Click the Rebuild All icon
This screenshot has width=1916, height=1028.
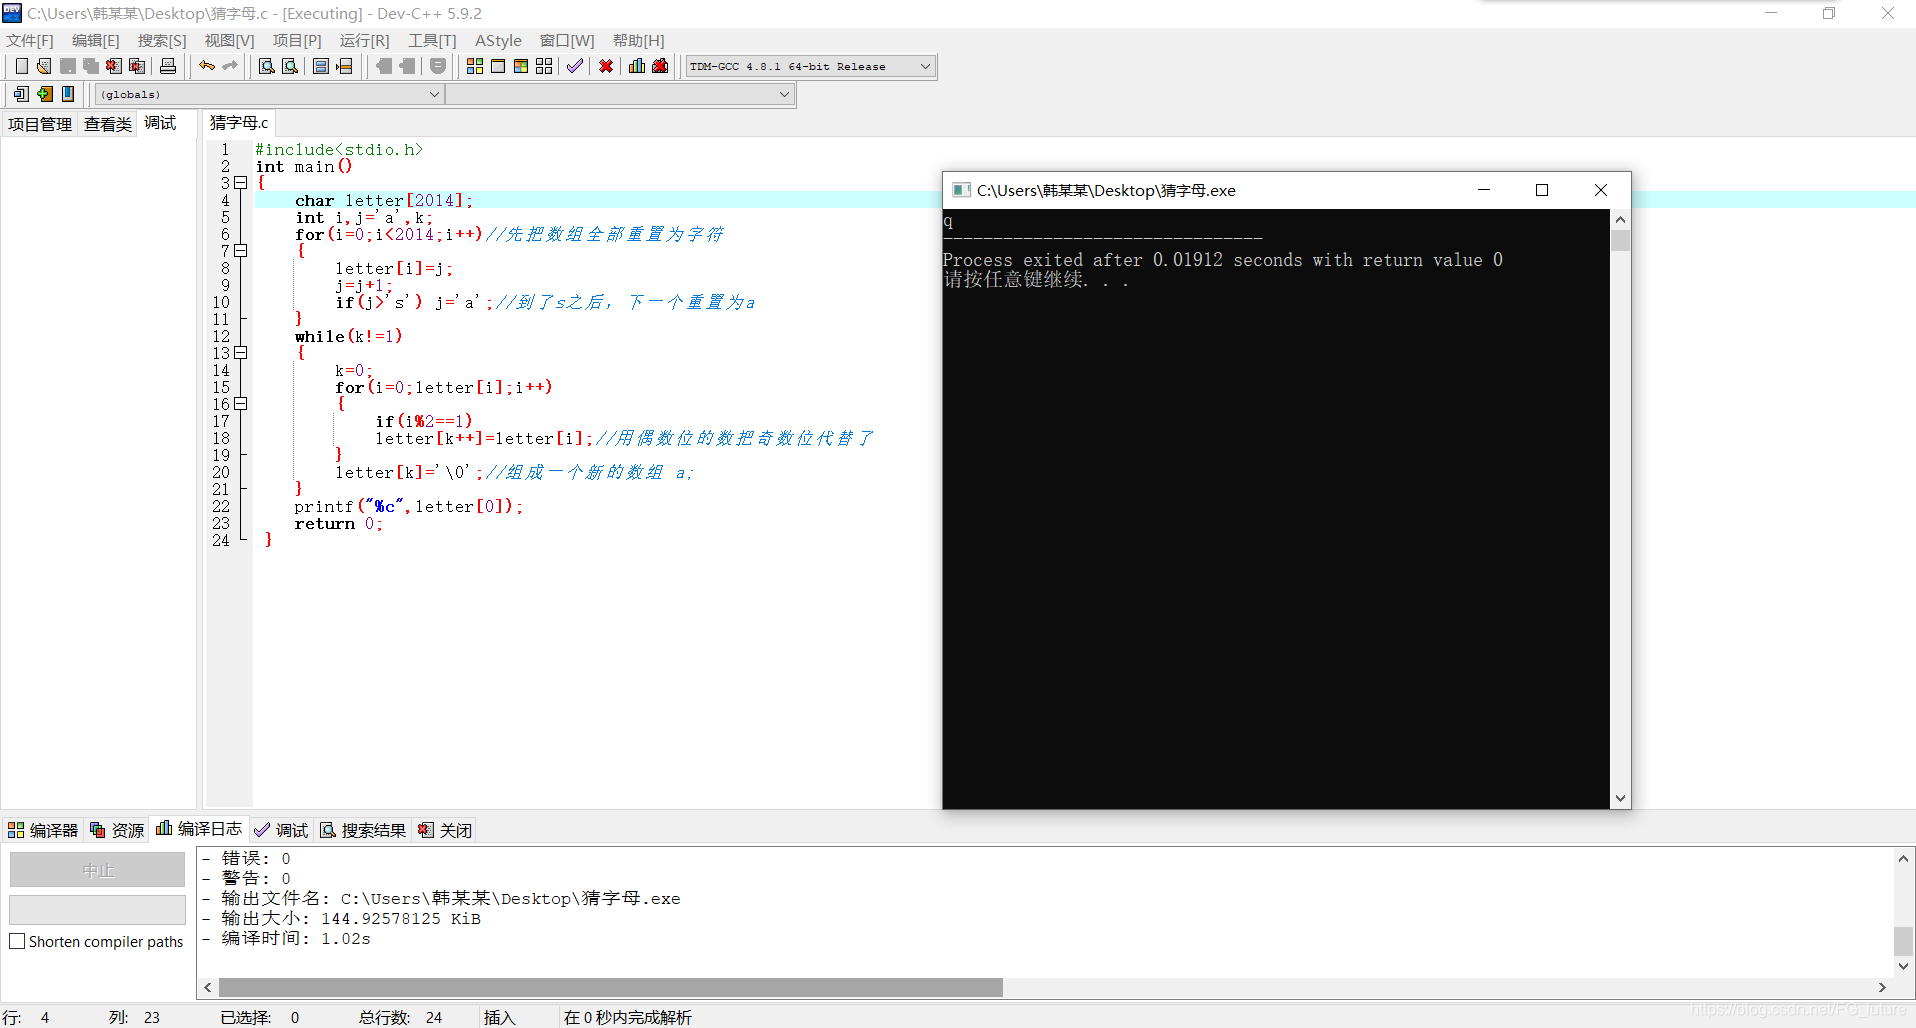tap(544, 66)
